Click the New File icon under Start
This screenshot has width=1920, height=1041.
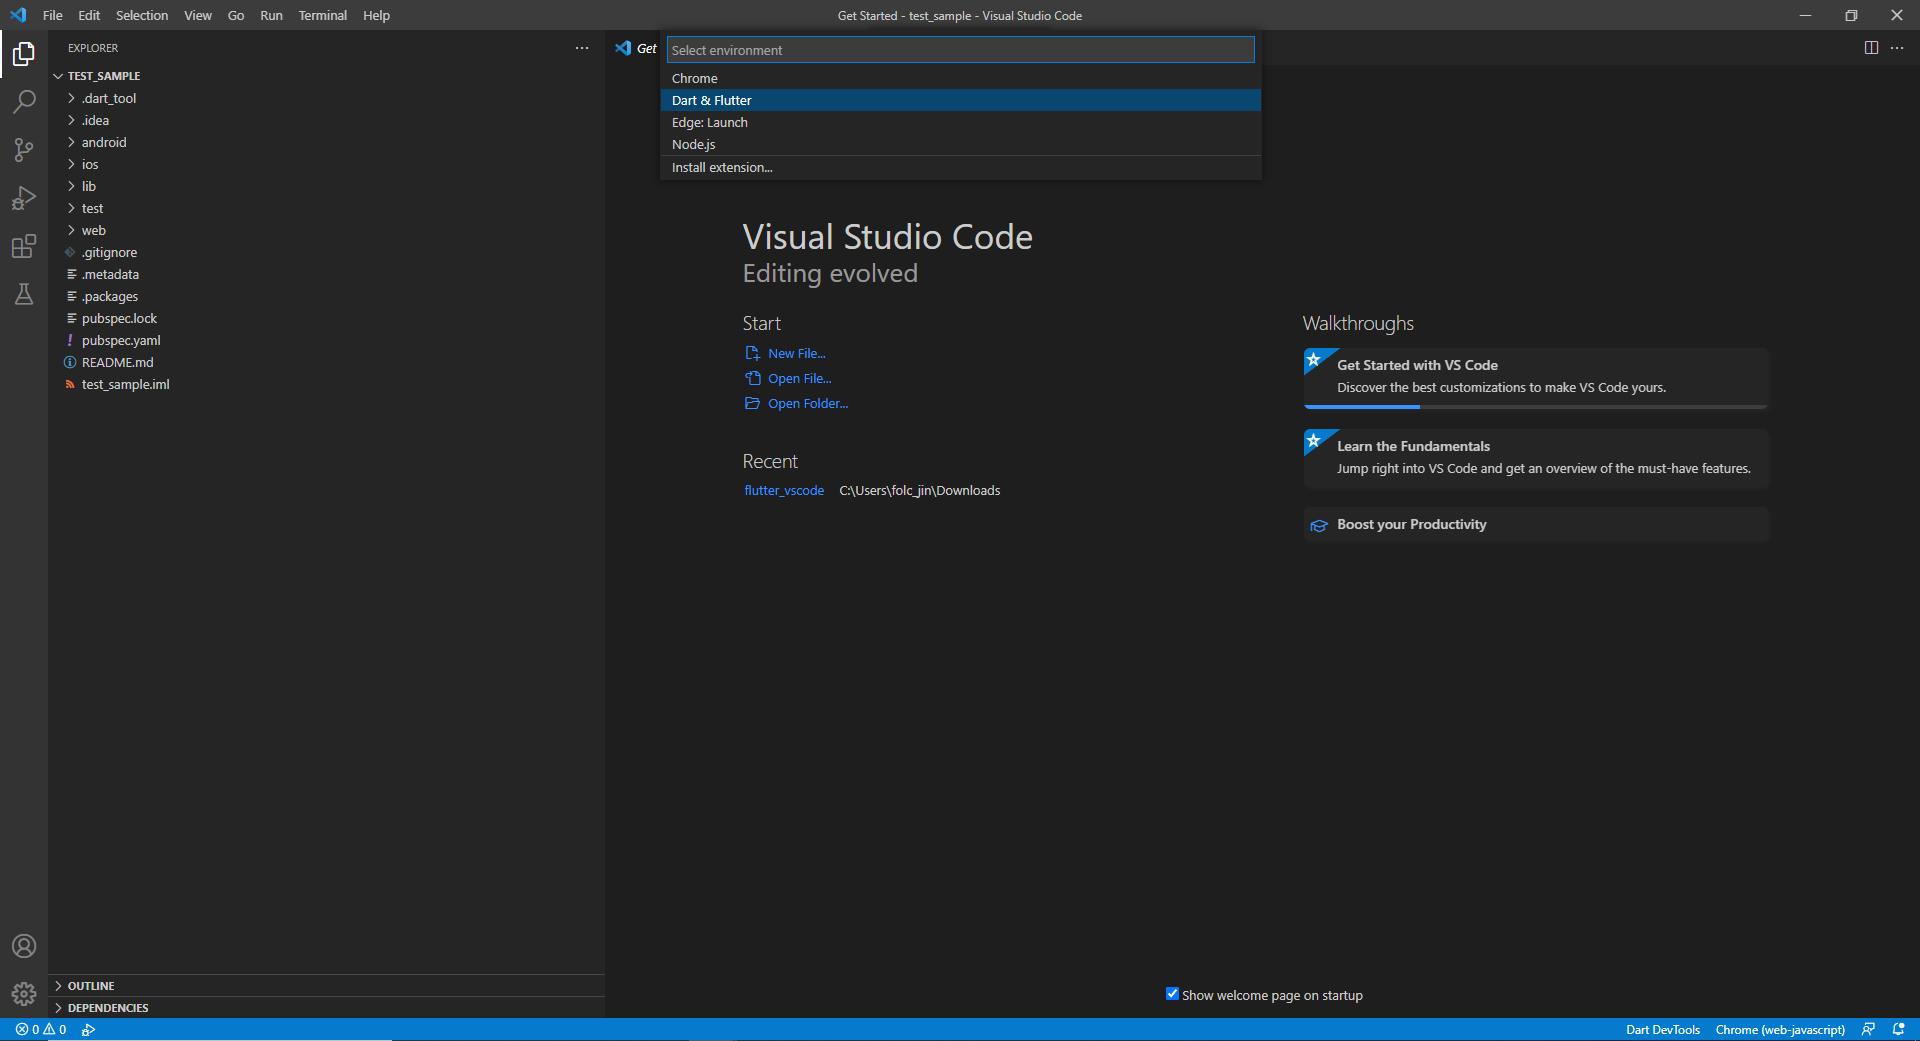(x=752, y=353)
